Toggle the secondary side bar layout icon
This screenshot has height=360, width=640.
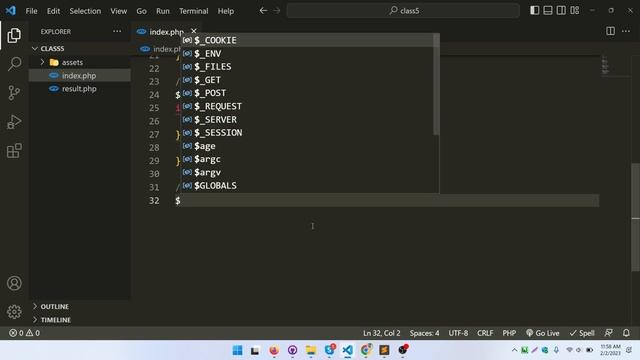(x=561, y=11)
